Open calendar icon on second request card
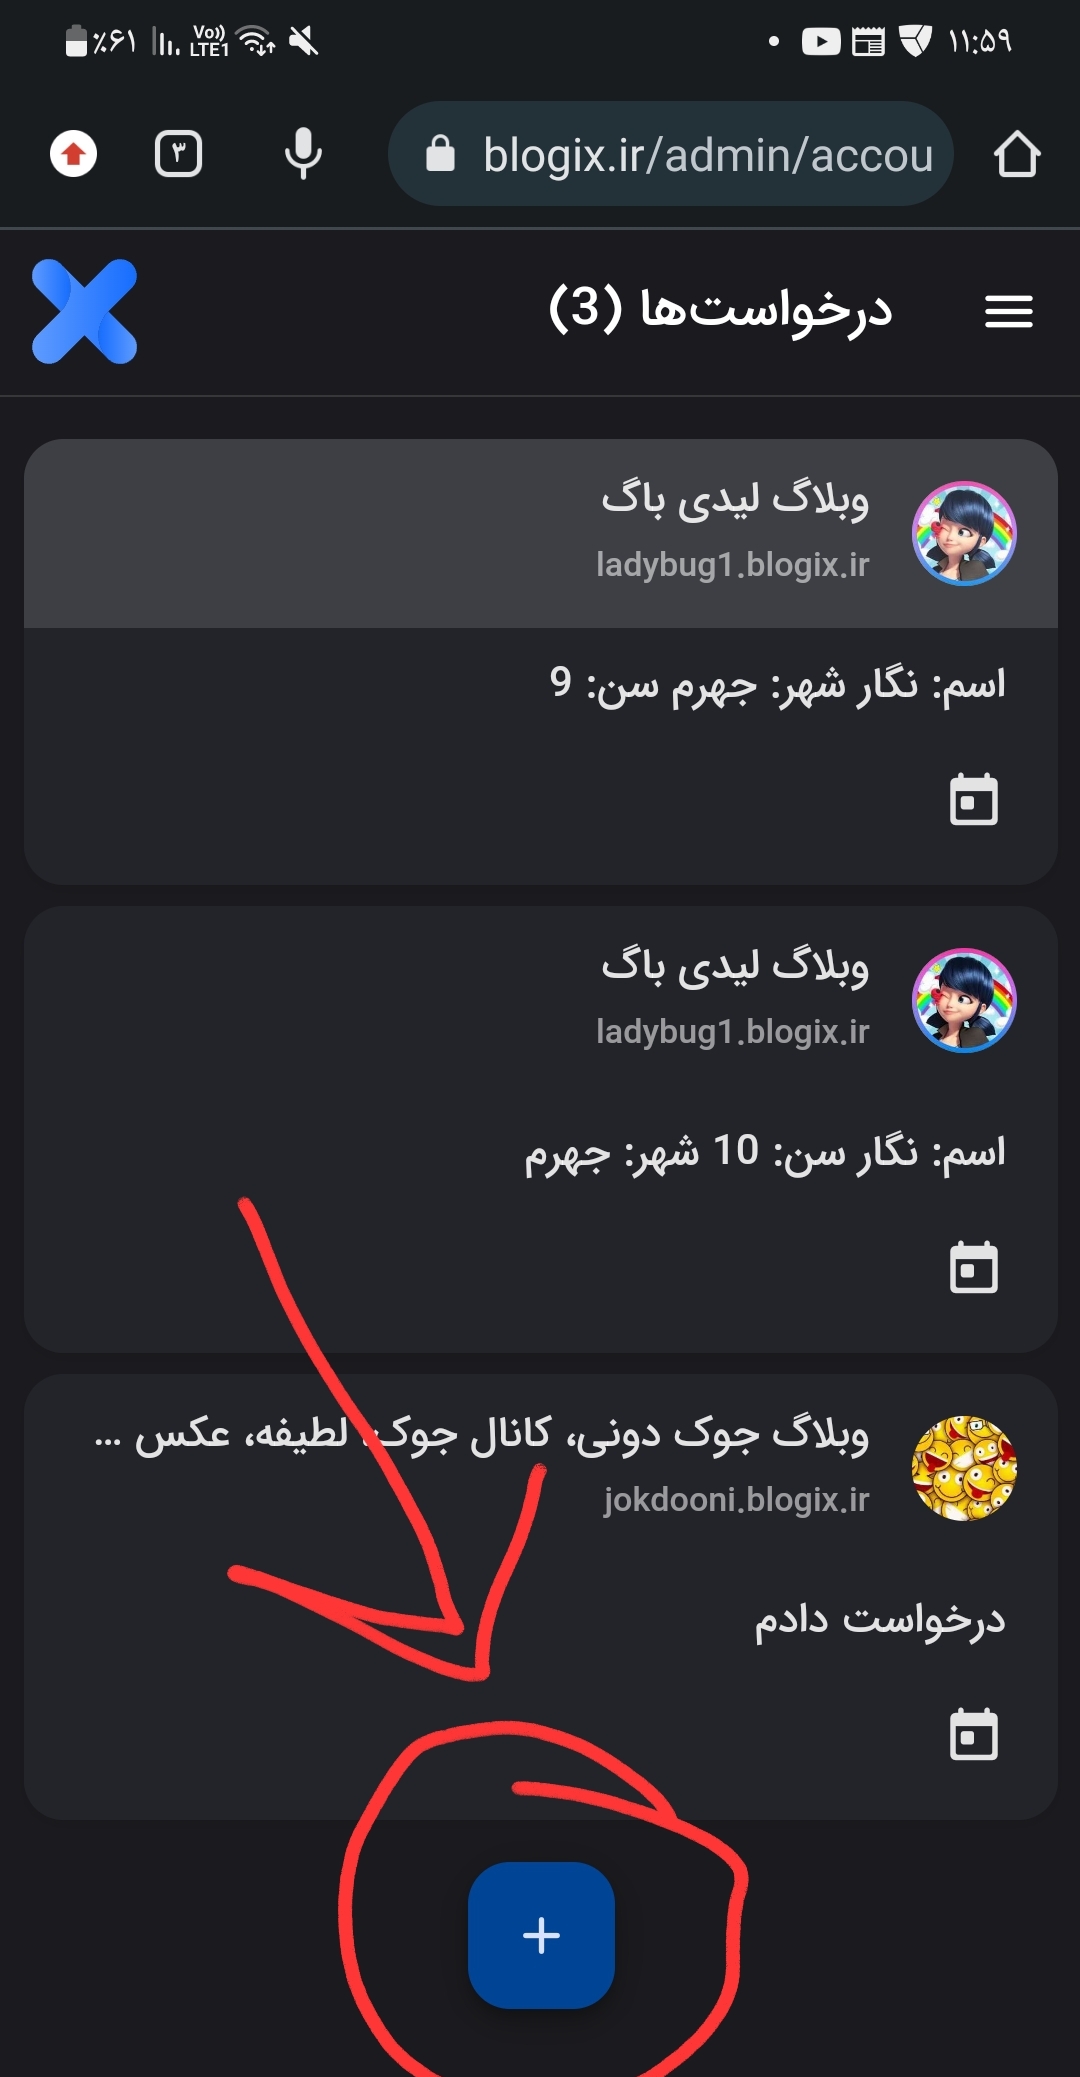 (973, 1267)
